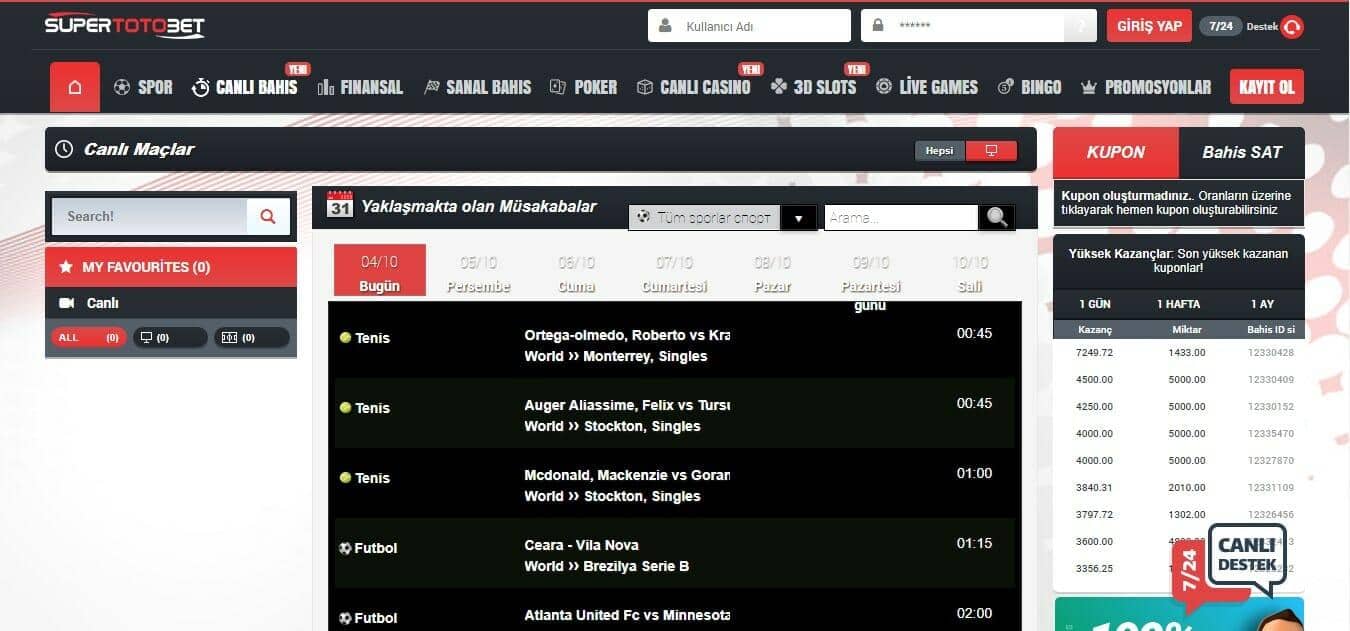Open bet ID 12335470
Screen dimensions: 1350x631
1271,433
